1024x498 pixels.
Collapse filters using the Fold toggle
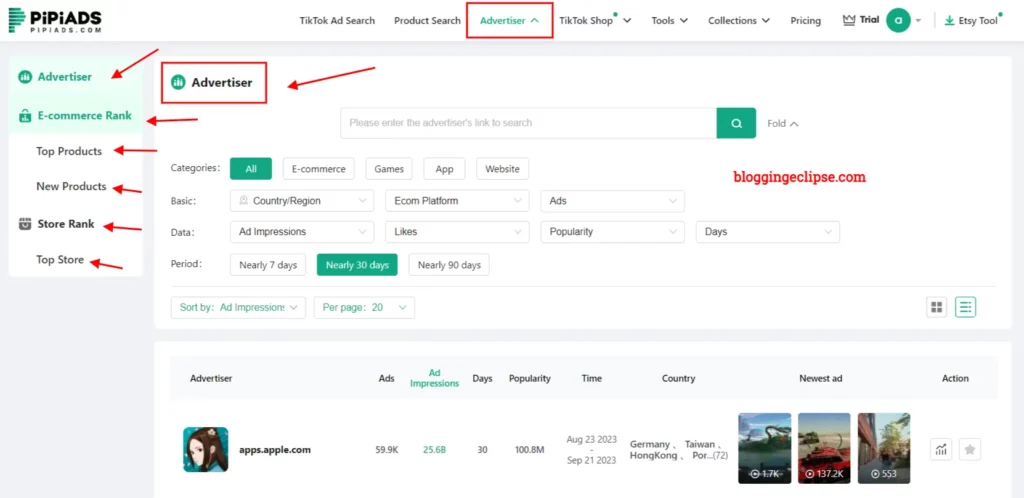coord(782,123)
